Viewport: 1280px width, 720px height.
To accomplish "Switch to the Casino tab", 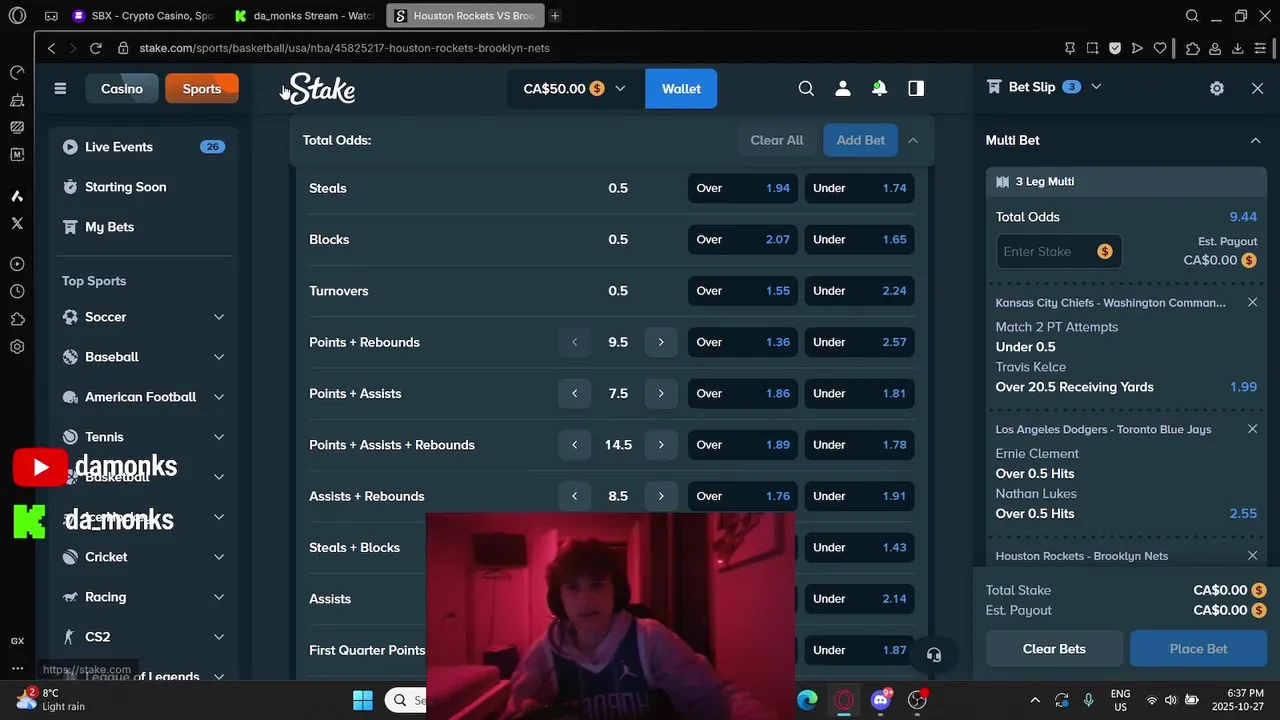I will pyautogui.click(x=121, y=89).
